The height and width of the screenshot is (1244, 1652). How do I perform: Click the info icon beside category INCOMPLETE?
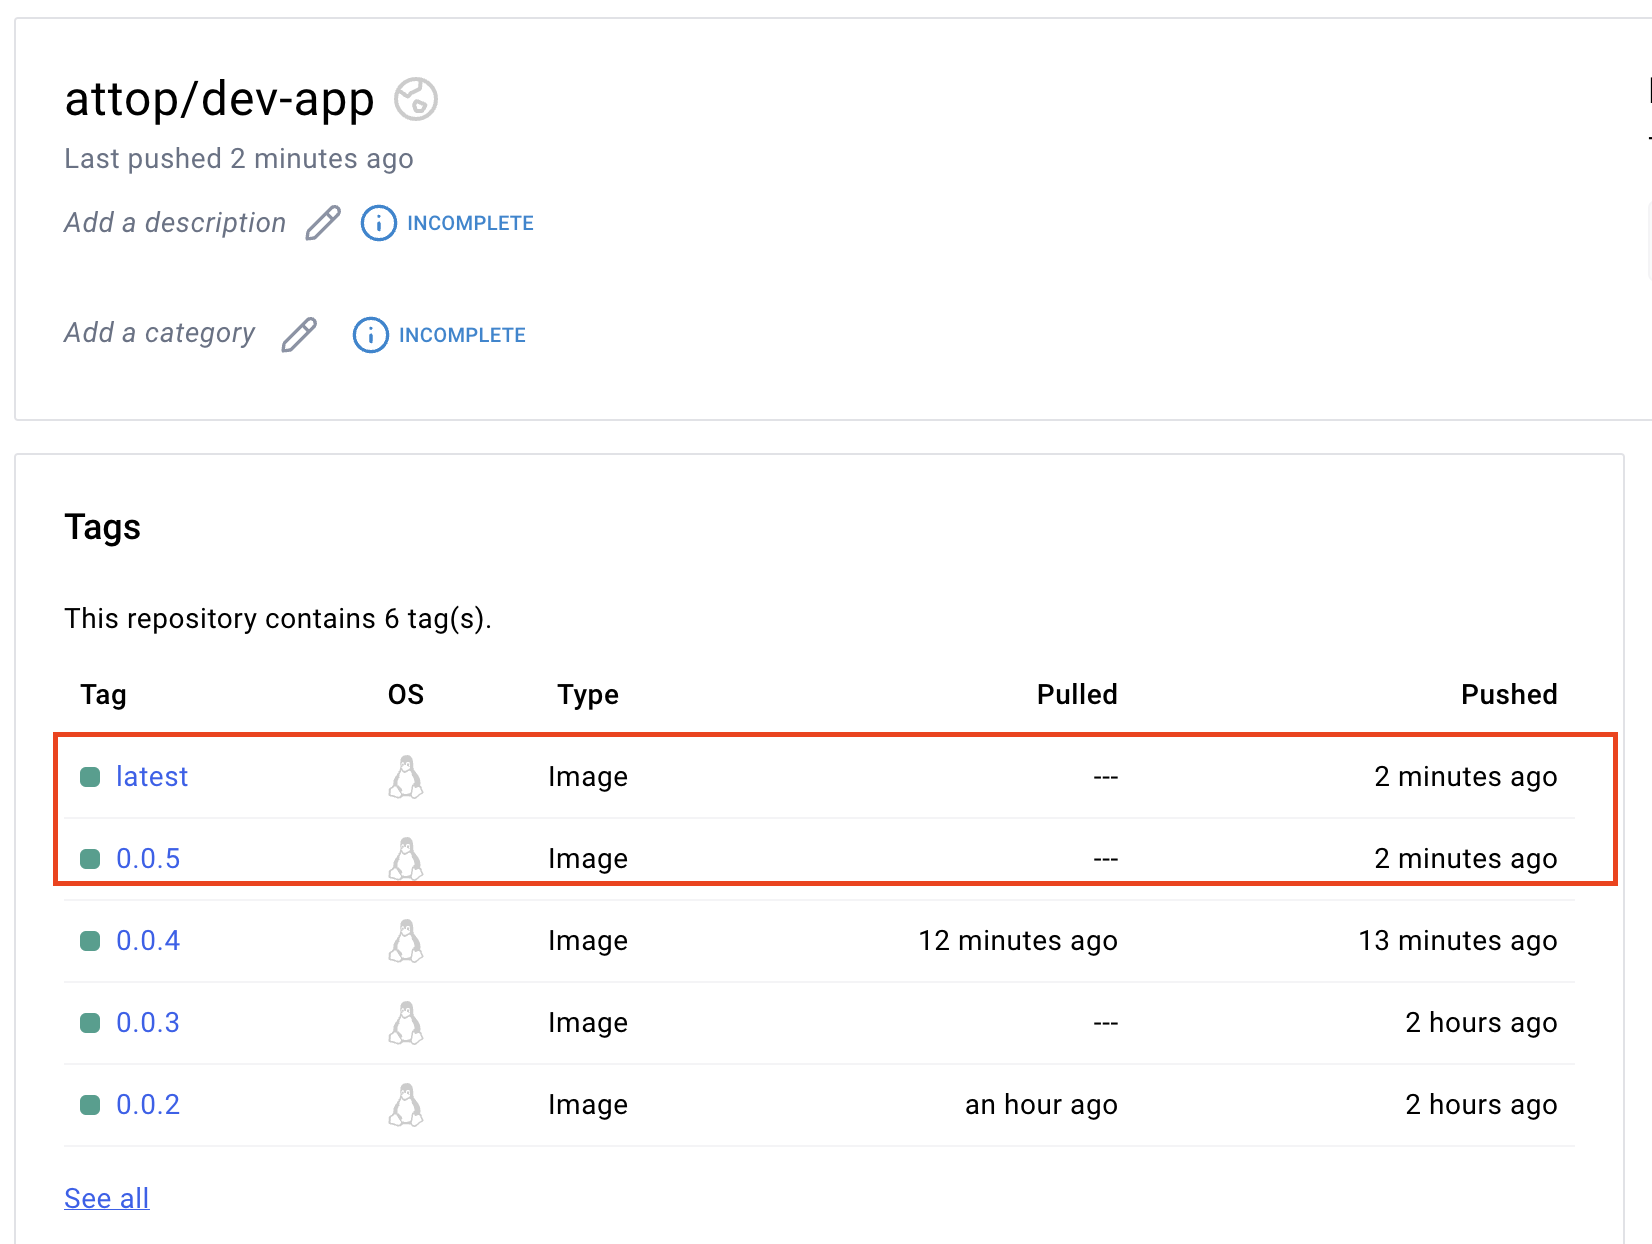pyautogui.click(x=370, y=335)
